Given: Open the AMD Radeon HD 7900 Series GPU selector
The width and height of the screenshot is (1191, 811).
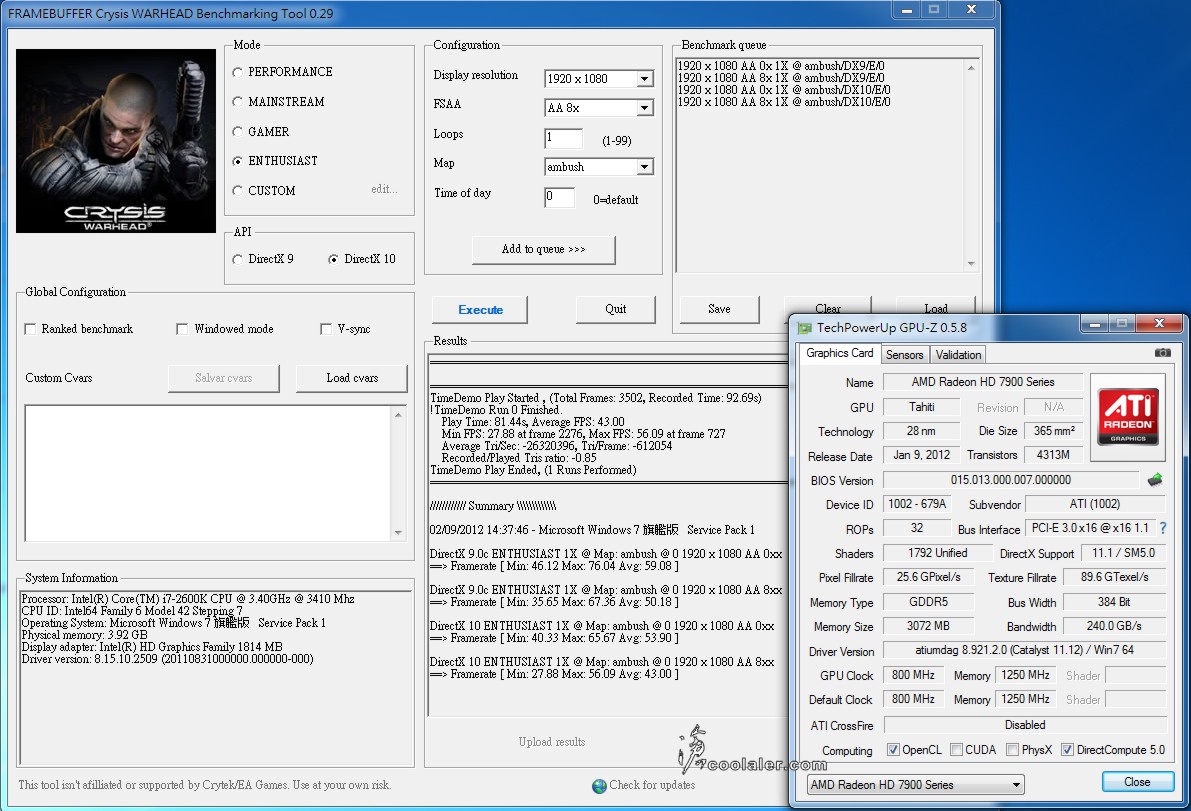Looking at the screenshot, I should [915, 784].
